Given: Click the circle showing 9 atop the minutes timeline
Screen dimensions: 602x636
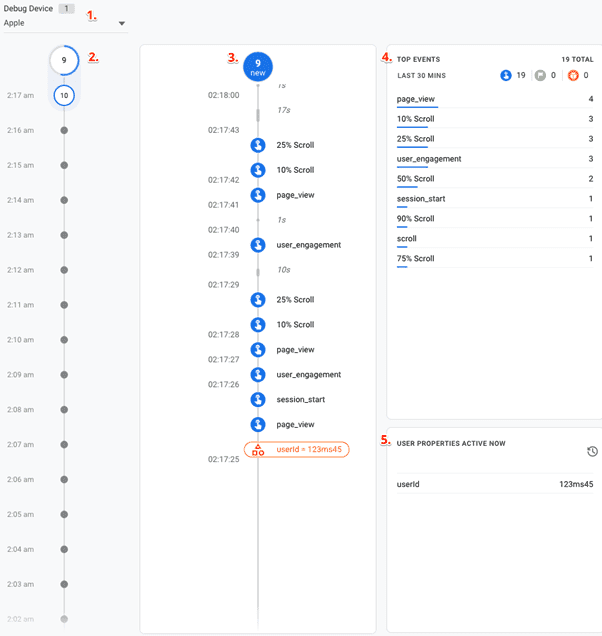Looking at the screenshot, I should 64,60.
